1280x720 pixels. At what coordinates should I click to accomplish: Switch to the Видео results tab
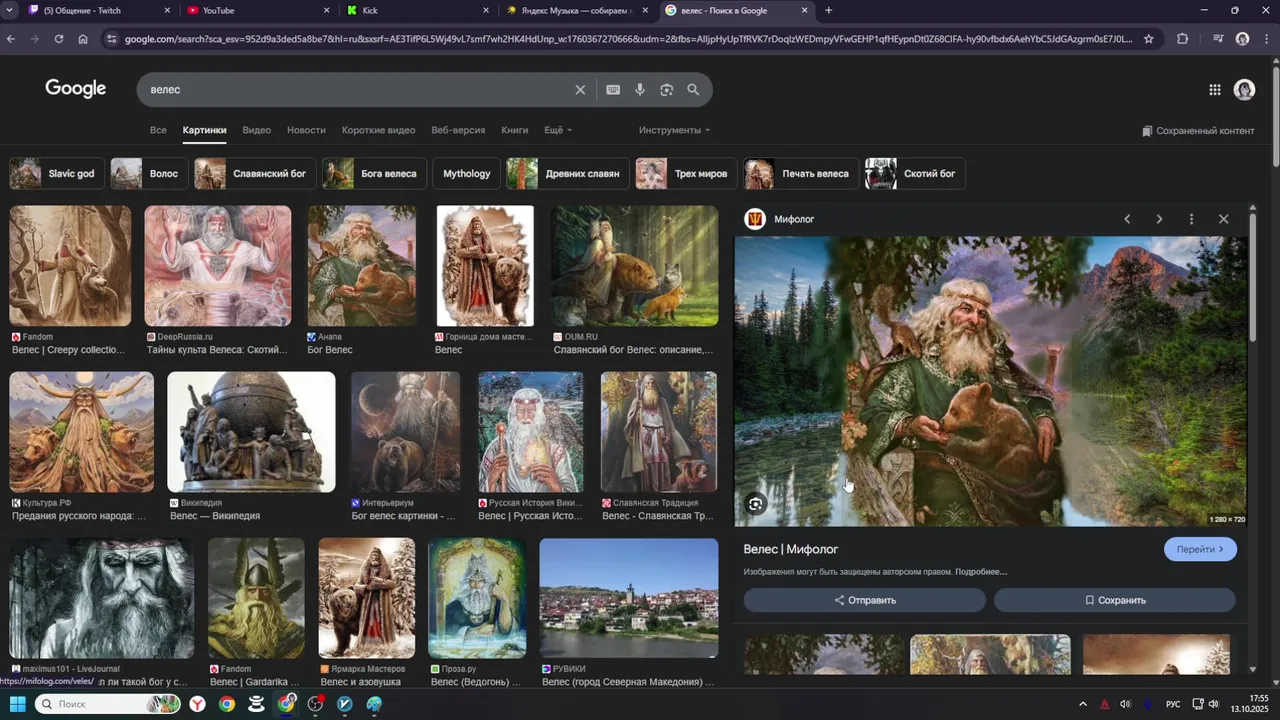pos(256,130)
